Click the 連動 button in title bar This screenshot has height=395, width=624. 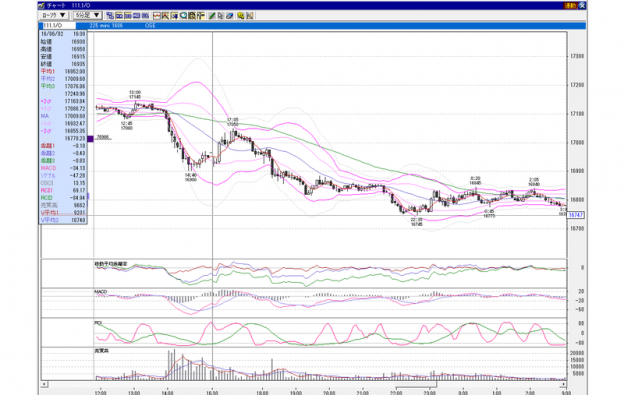[x=570, y=5]
